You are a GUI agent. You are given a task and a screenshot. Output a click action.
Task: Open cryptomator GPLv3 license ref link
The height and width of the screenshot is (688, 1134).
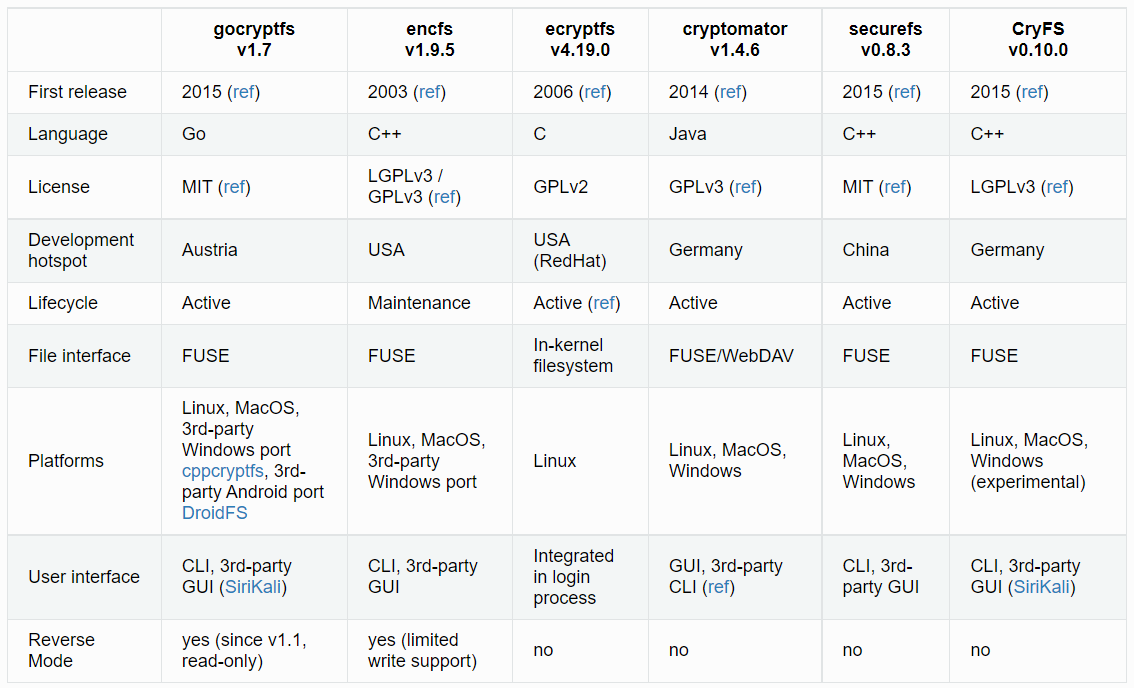[x=746, y=187]
